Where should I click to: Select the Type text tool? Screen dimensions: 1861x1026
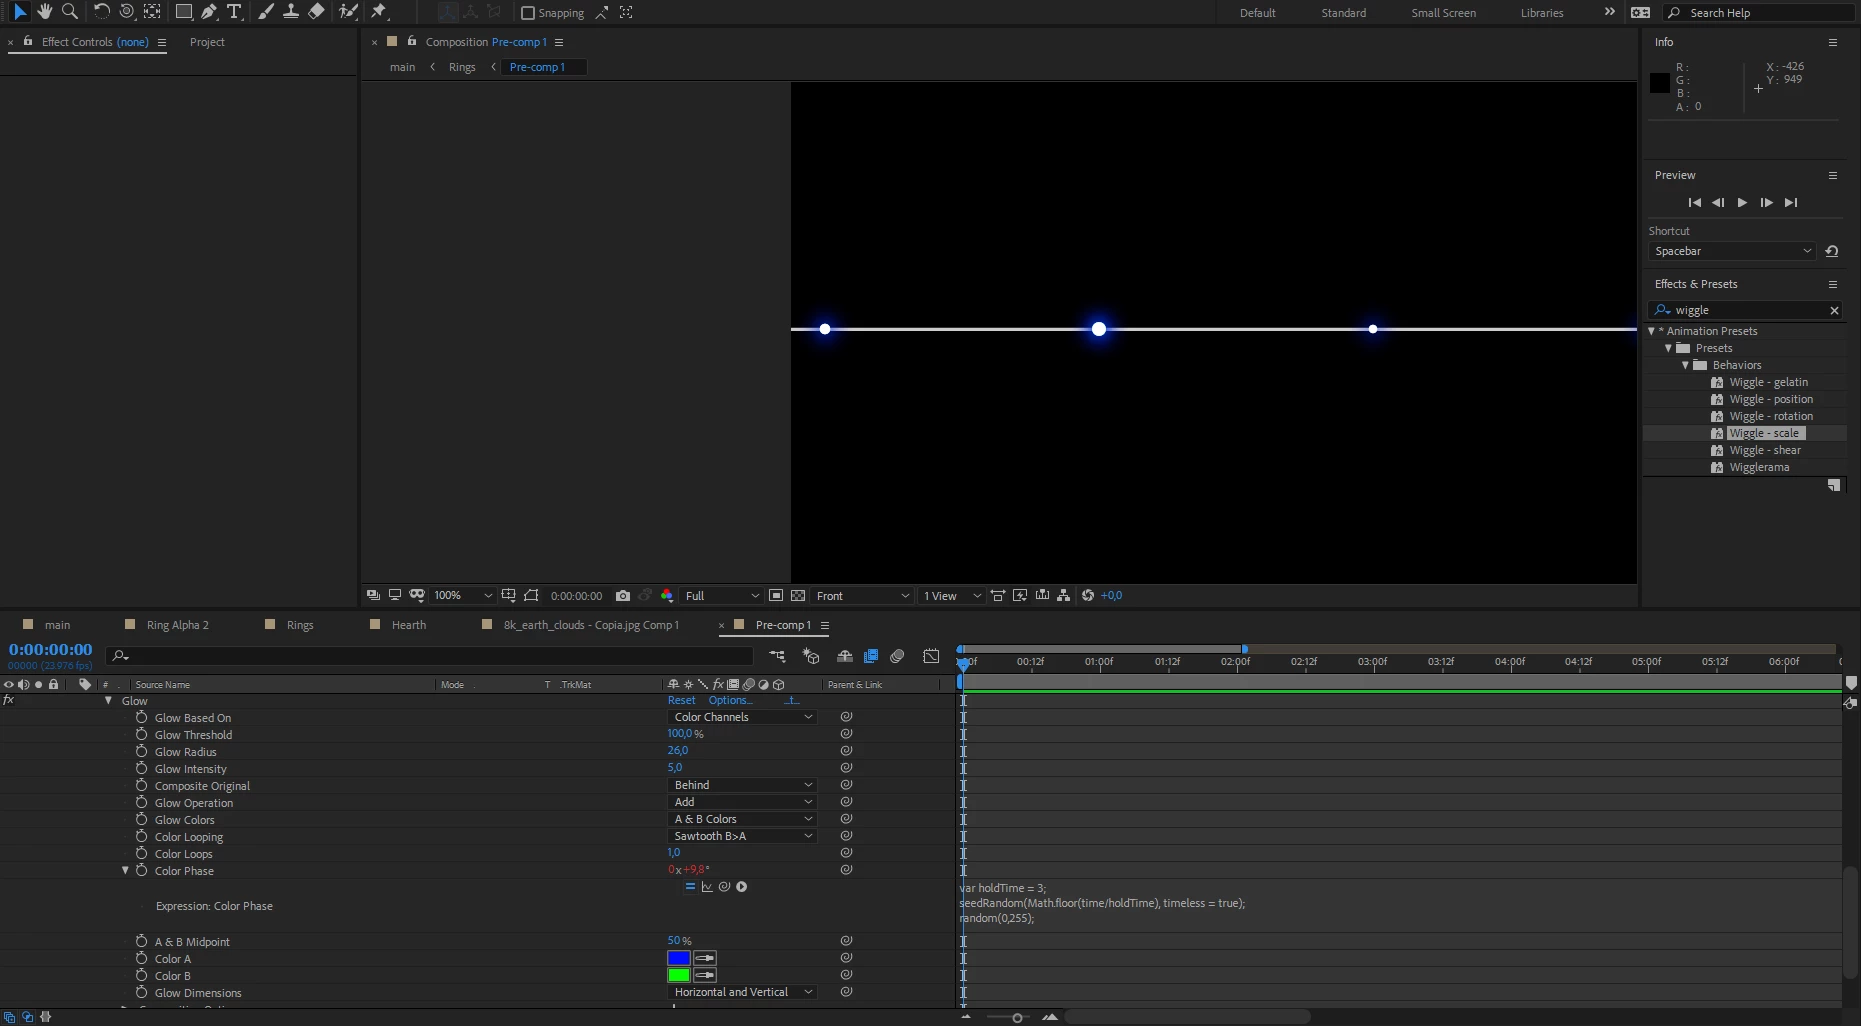point(234,12)
